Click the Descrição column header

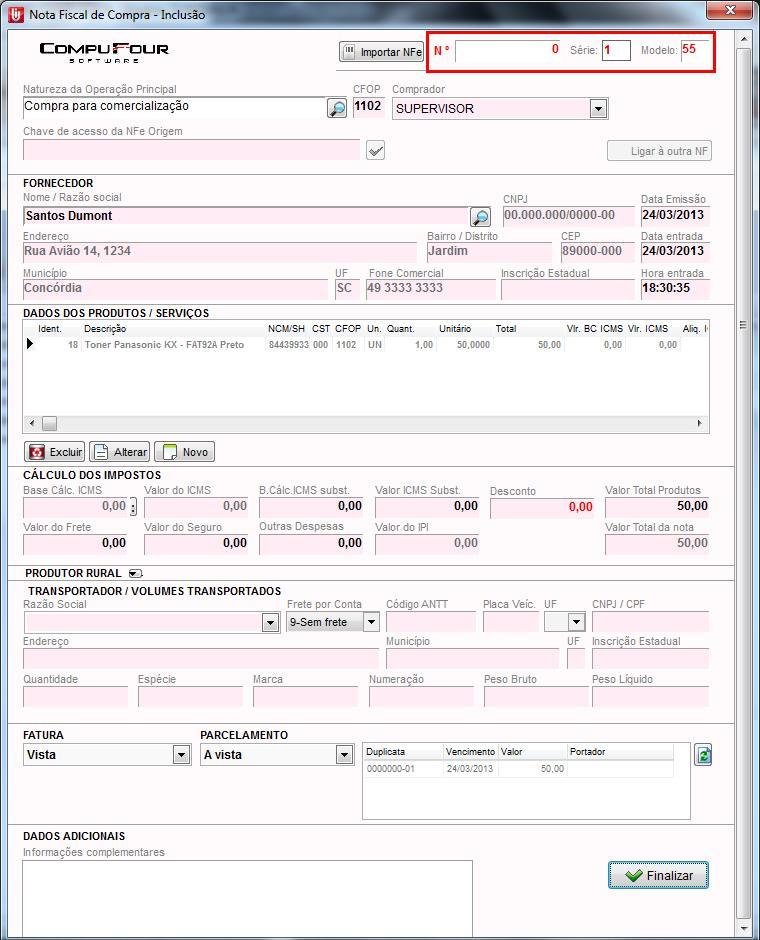105,329
